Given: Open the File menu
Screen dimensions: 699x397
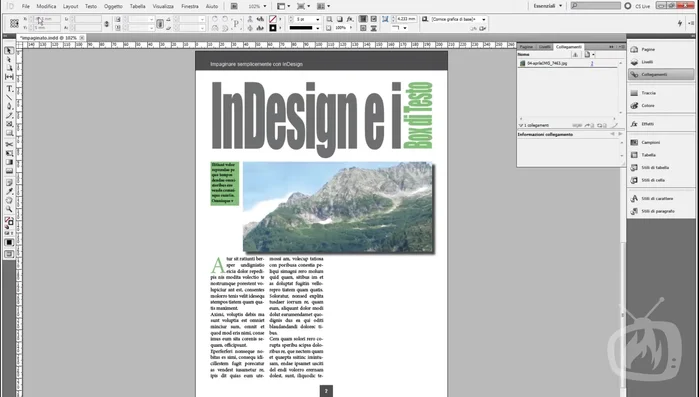Looking at the screenshot, I should tap(26, 6).
